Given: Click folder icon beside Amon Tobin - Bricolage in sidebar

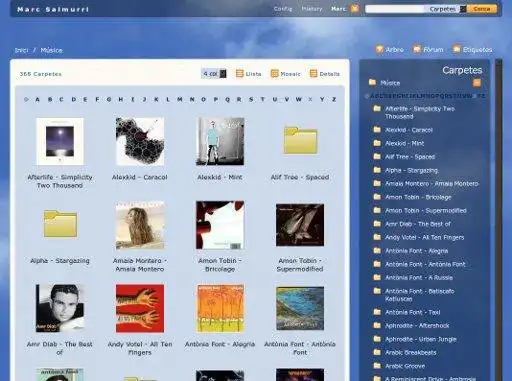Looking at the screenshot, I should [377, 197].
